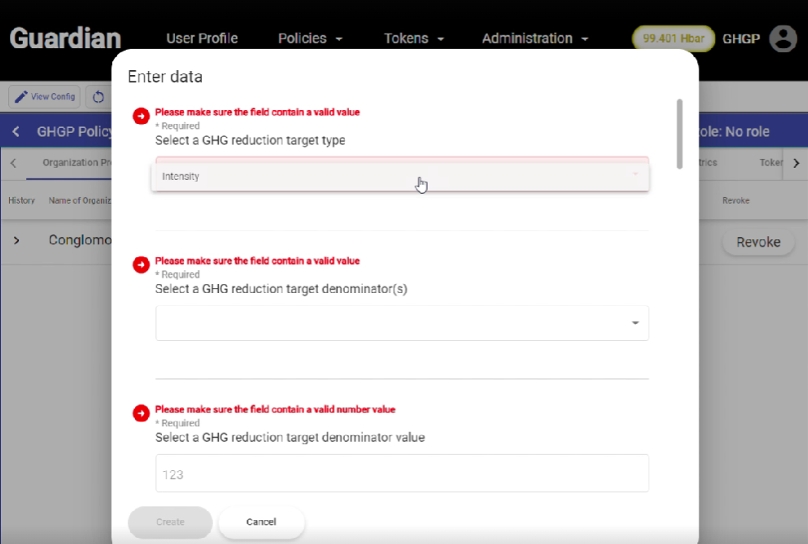Select the Intensity option in the dropdown
This screenshot has width=808, height=544.
[x=400, y=177]
